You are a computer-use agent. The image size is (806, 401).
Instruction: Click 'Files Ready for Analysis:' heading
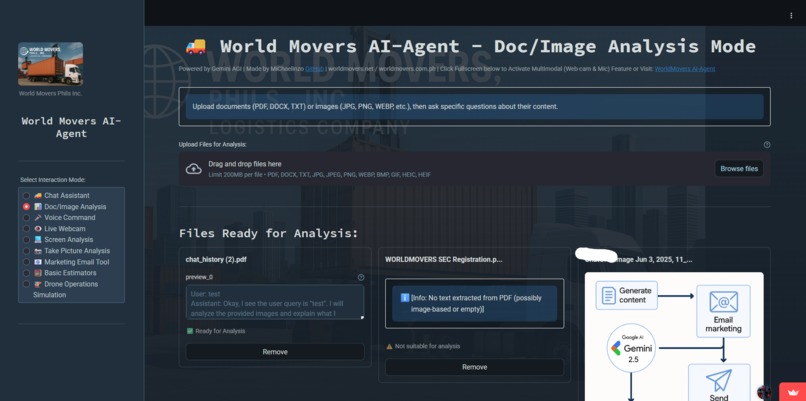tap(268, 233)
